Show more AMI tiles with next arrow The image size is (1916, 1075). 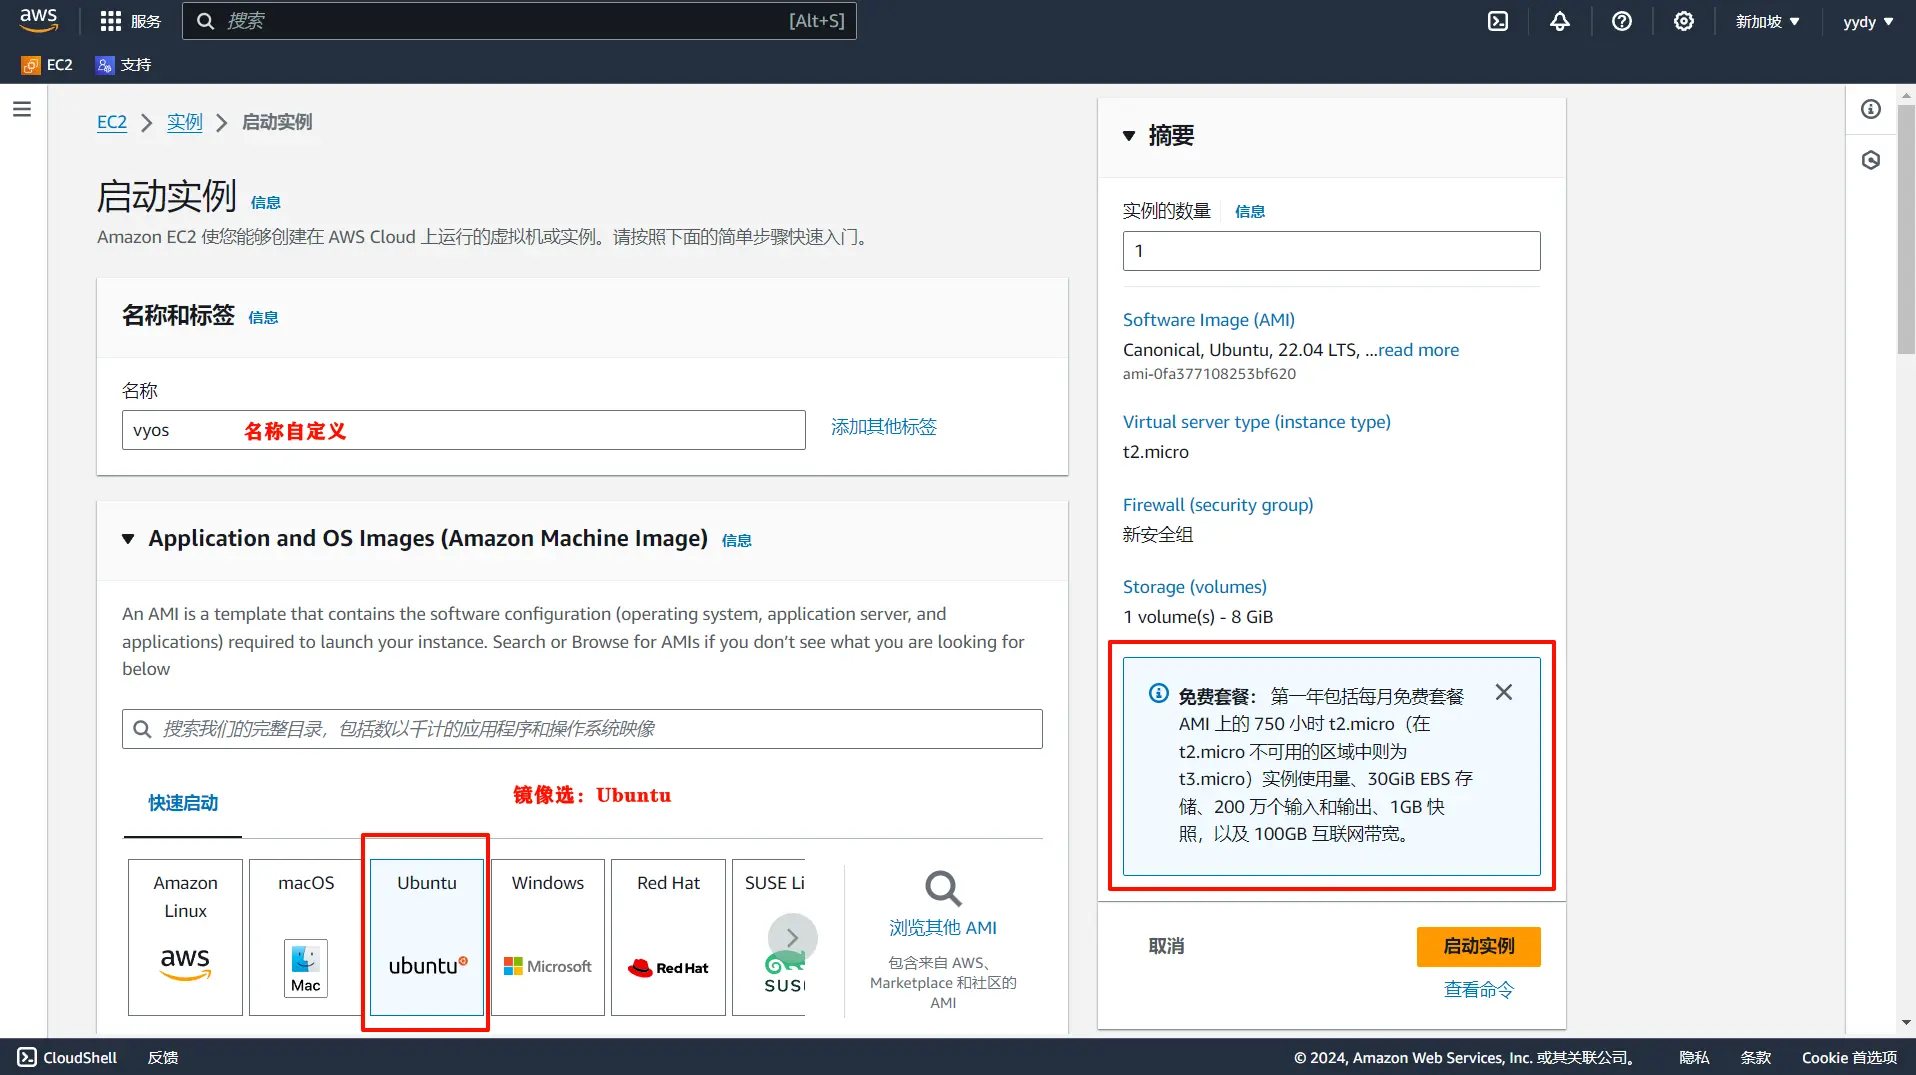pos(792,938)
